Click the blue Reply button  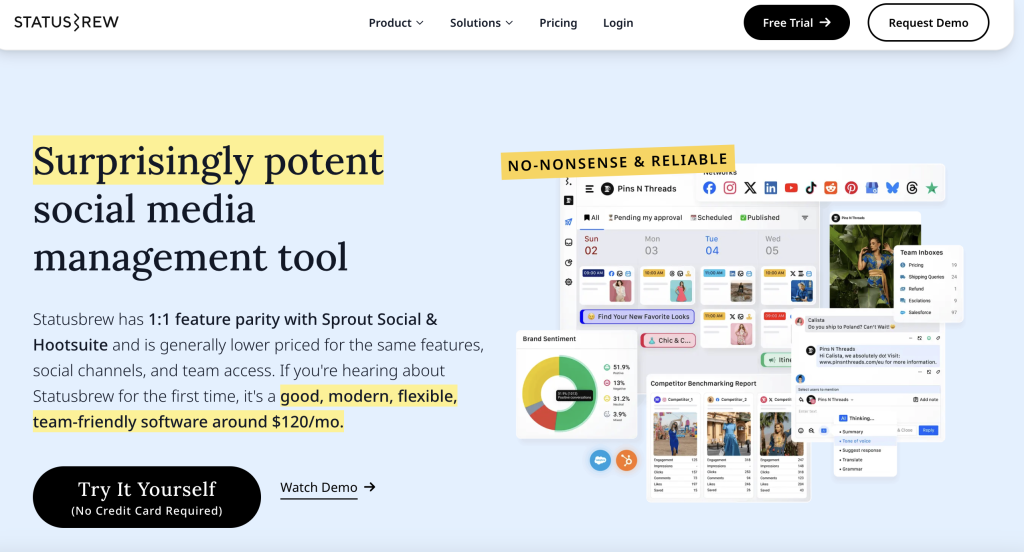pyautogui.click(x=929, y=430)
